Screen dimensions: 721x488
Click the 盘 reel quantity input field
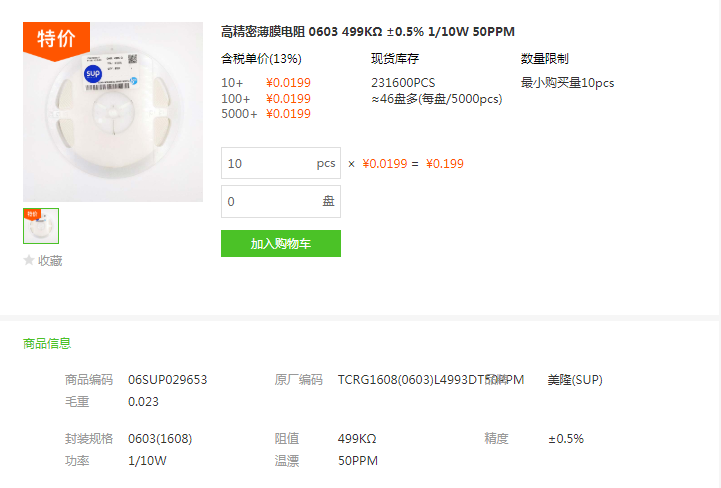[281, 201]
